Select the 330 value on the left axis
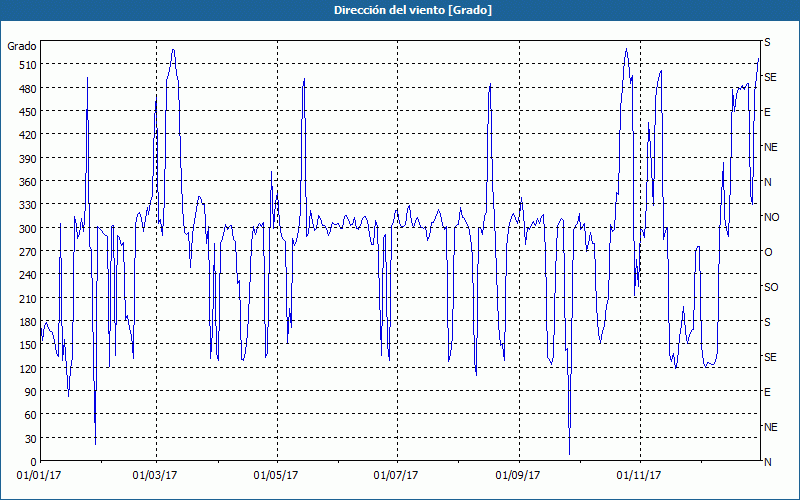This screenshot has width=800, height=500. click(x=28, y=205)
